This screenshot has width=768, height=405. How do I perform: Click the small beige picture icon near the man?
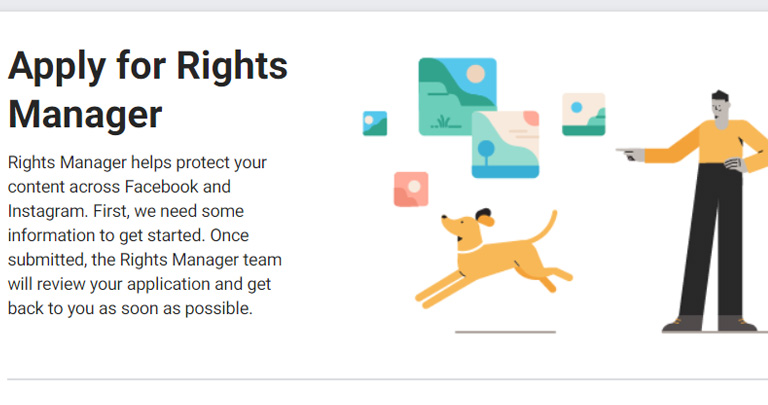coord(583,114)
